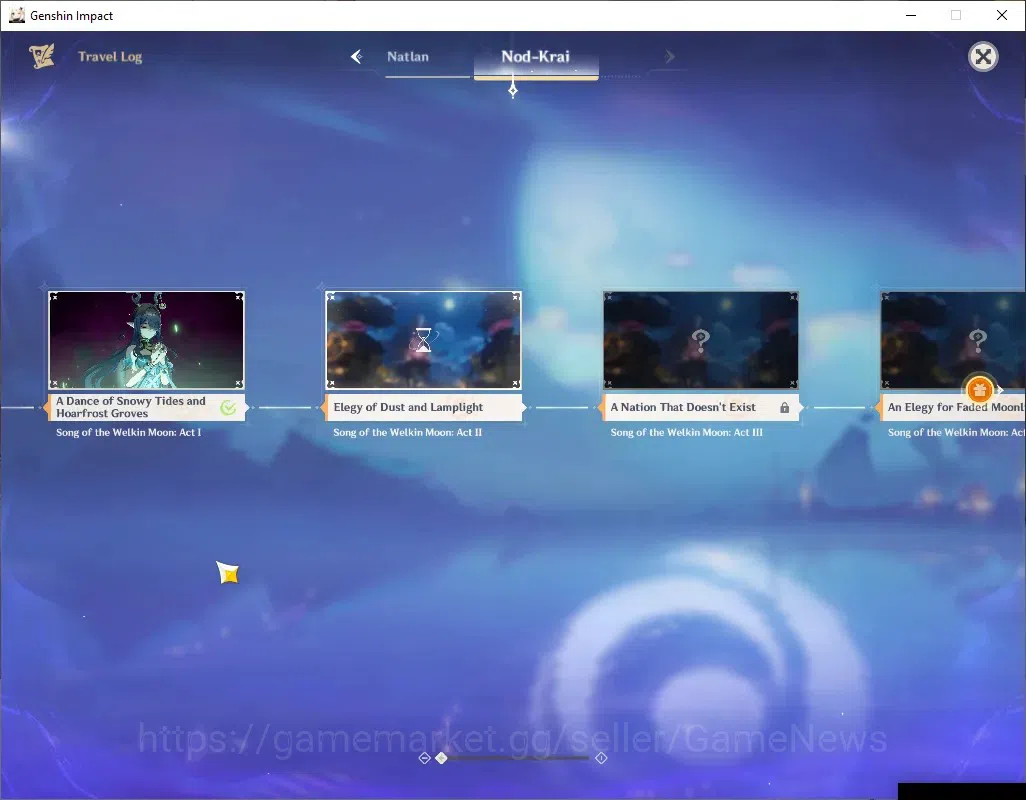Viewport: 1026px width, 800px height.
Task: Open the Elegy of Dust and Lamplight thumbnail
Action: coord(423,340)
